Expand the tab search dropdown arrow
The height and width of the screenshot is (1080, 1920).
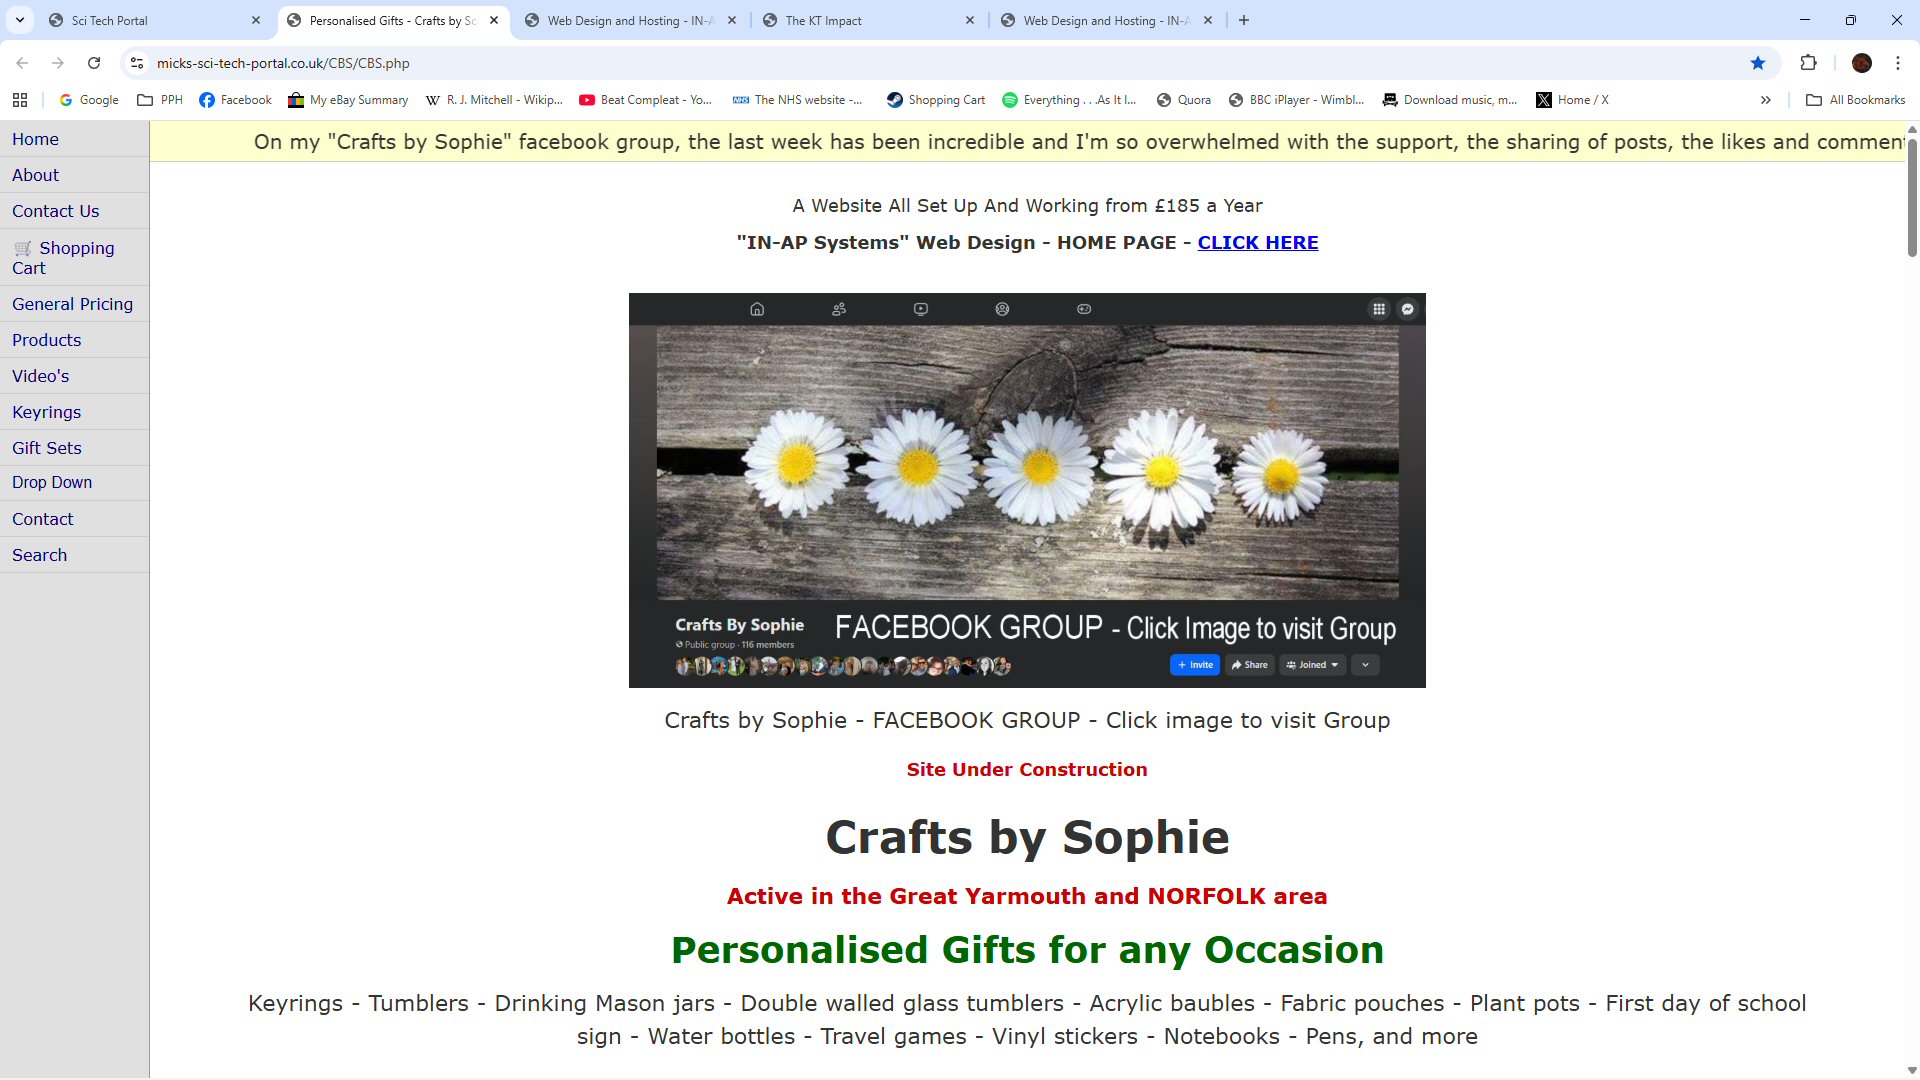[20, 20]
